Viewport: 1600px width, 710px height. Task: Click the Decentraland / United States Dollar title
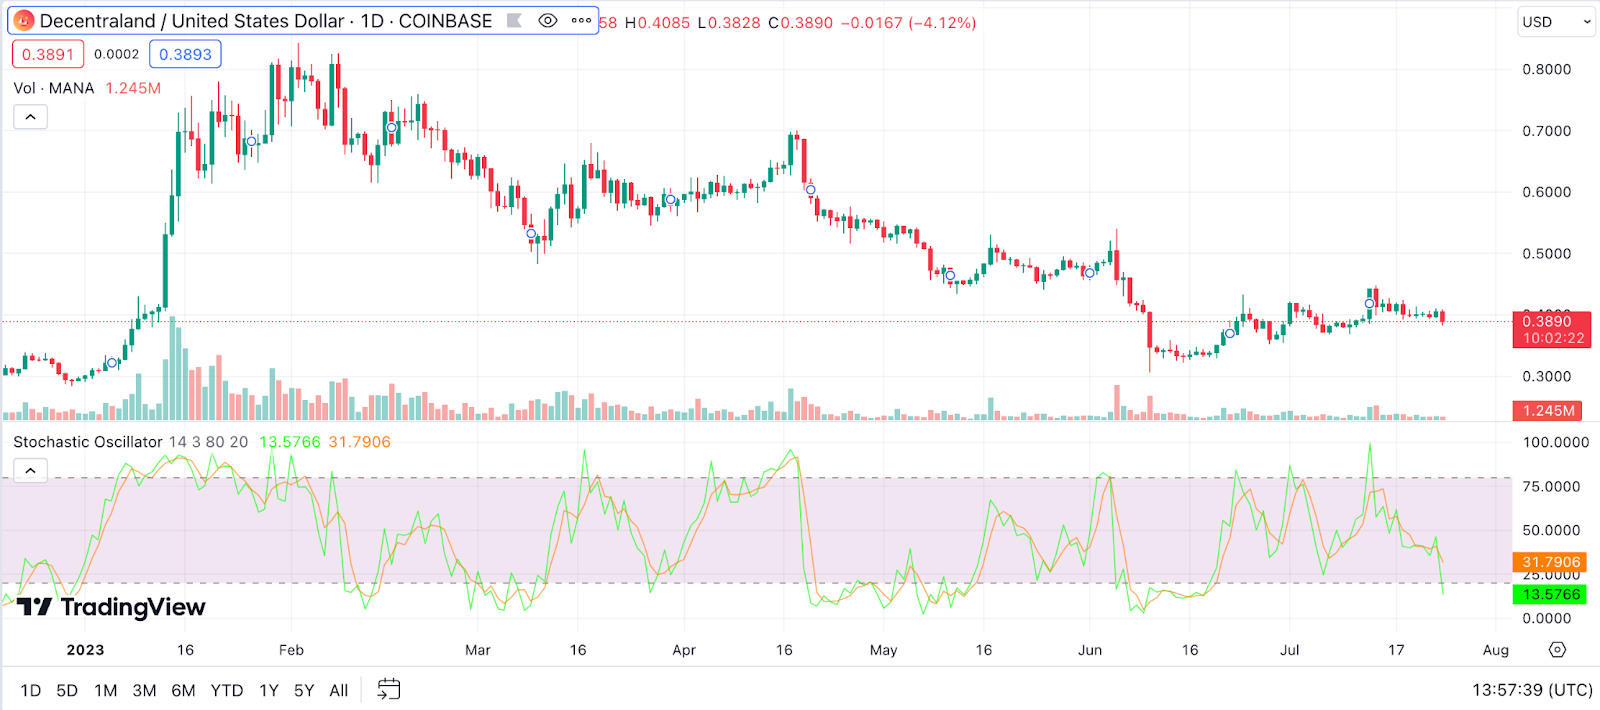pos(192,21)
